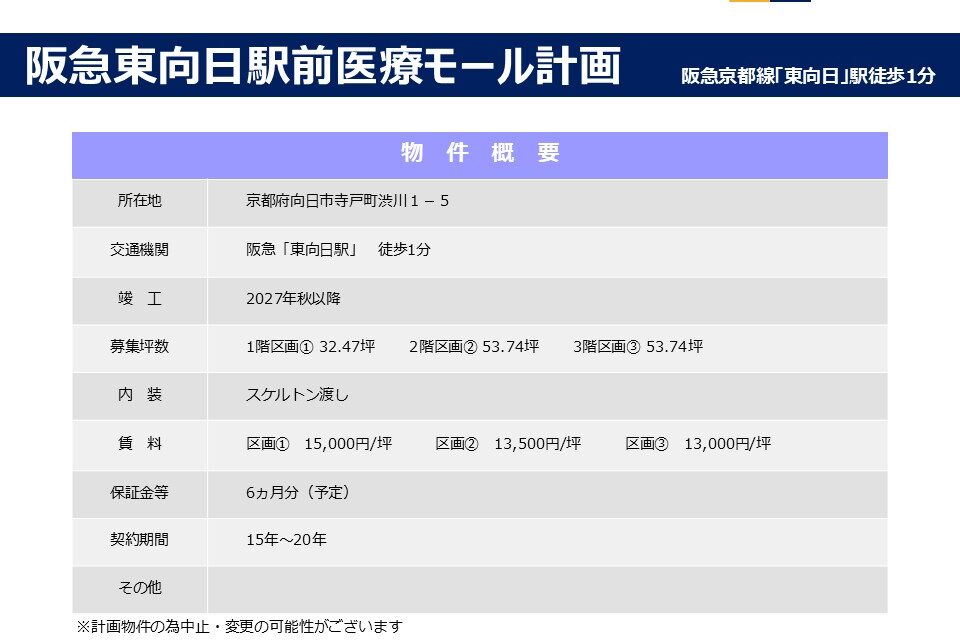Viewport: 960px width, 640px height.
Task: Click the subtitle 阪急京都線「東向日」駅徒歩1分
Action: 808,76
